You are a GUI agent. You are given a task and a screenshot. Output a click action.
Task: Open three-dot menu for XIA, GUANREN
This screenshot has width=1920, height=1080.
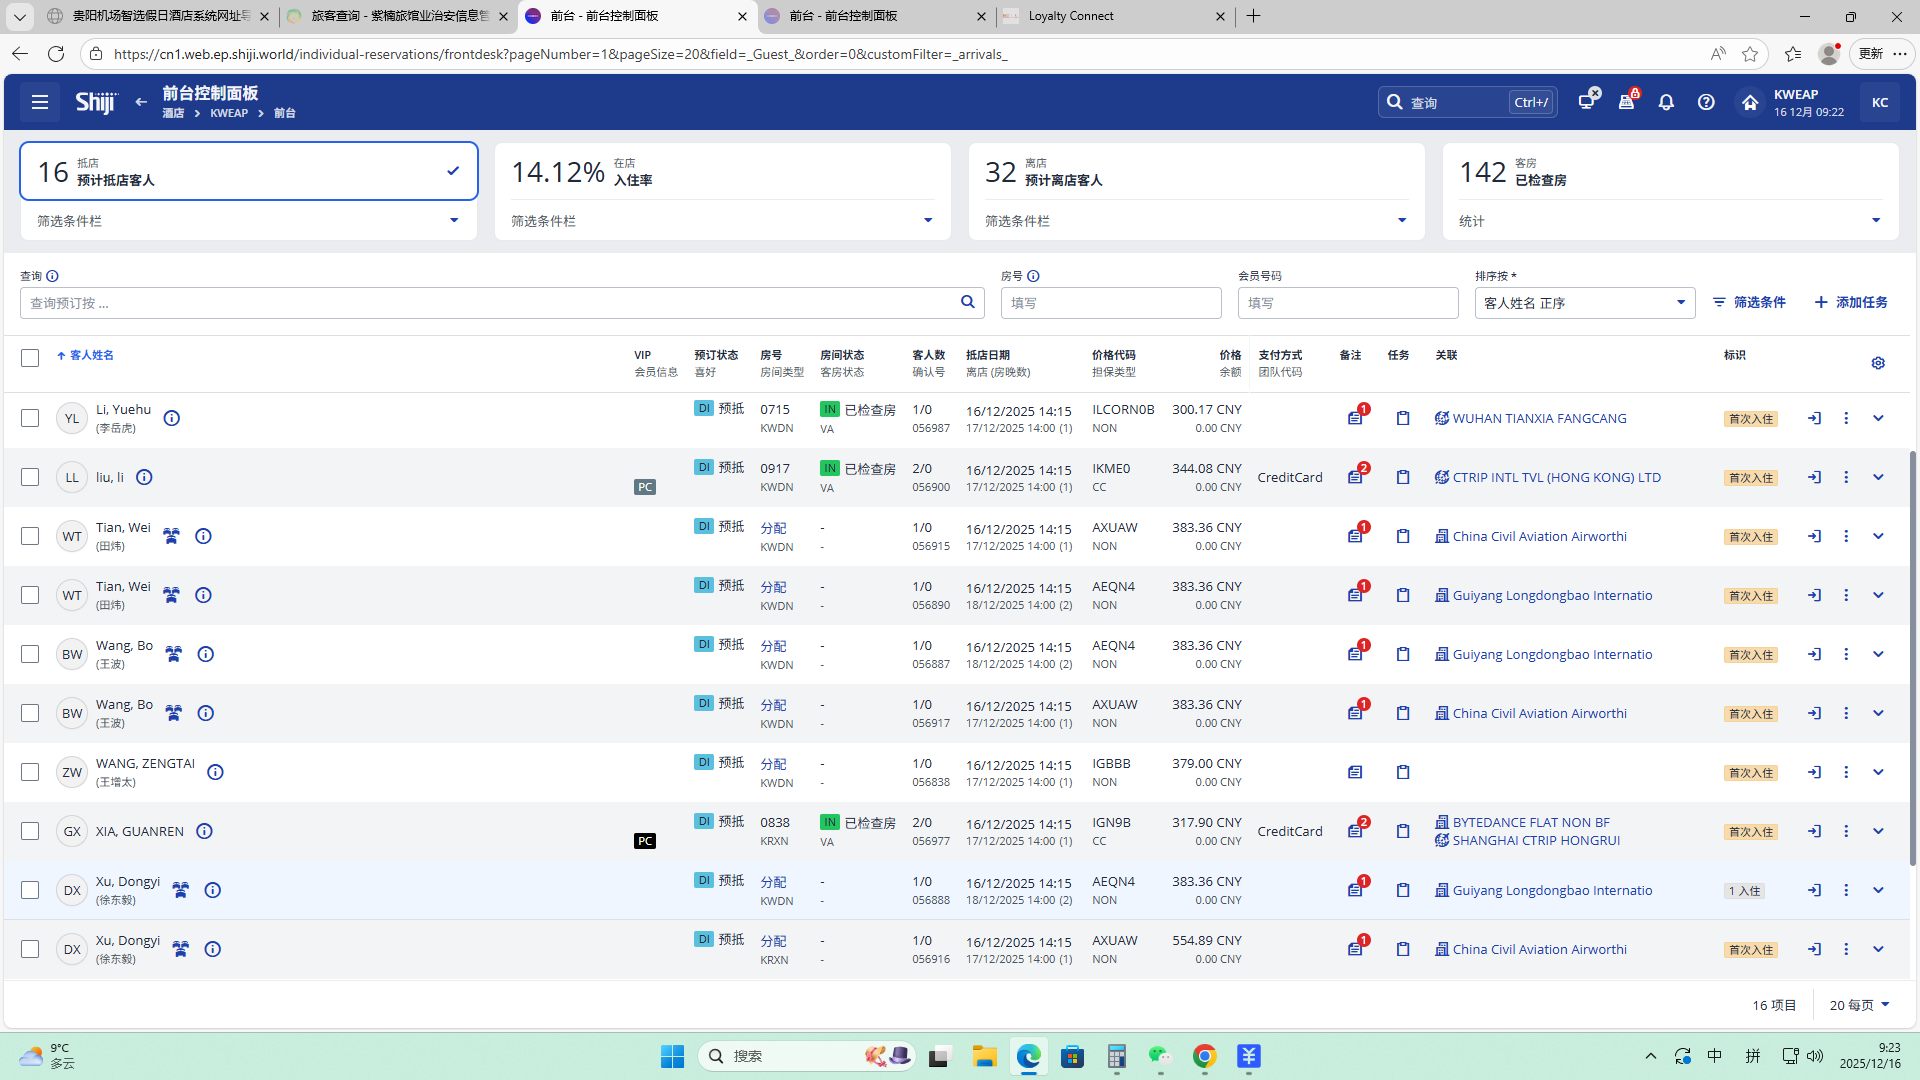pos(1846,831)
